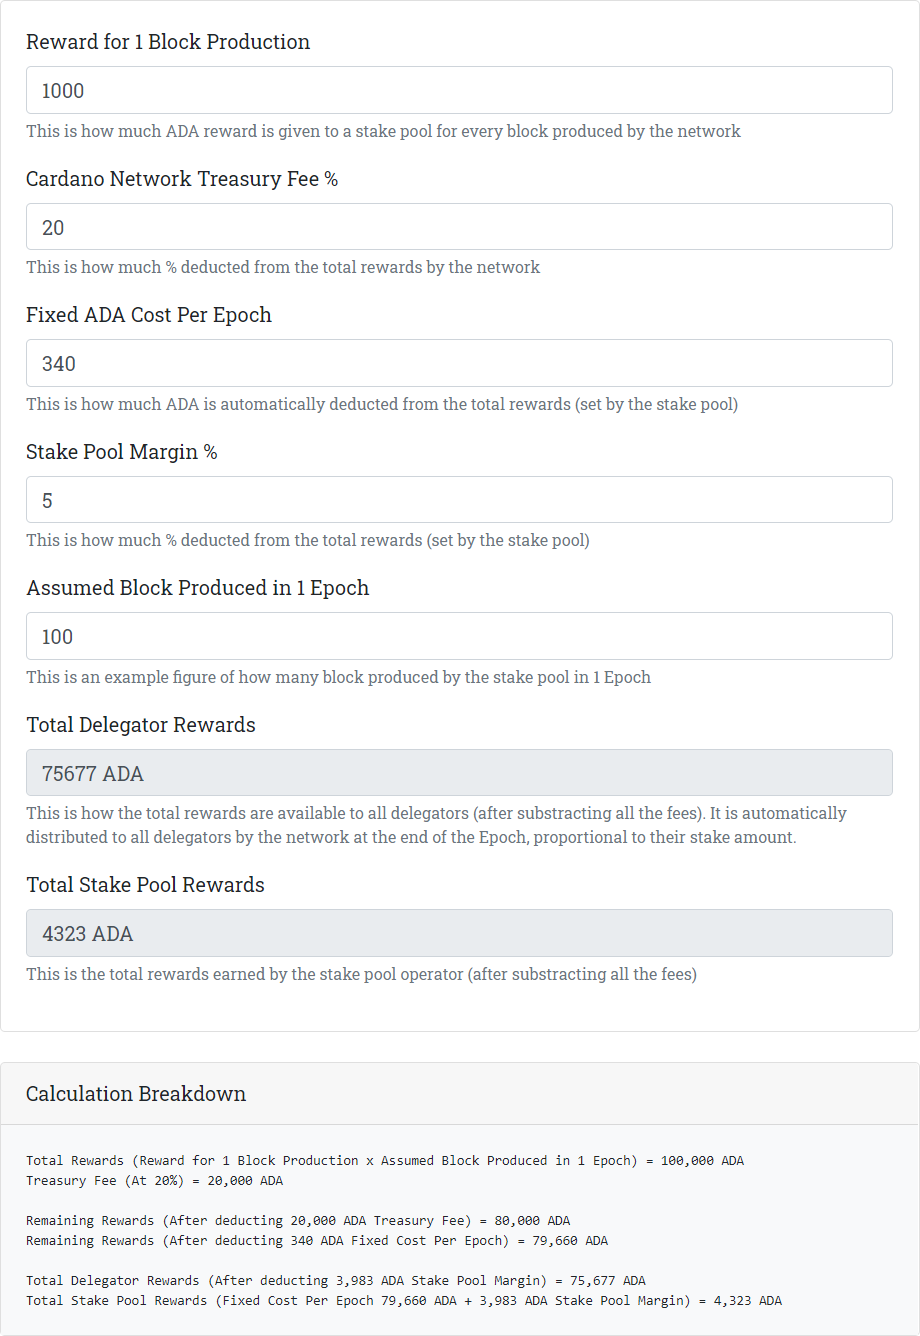Click the Treasury Fee (At 20%) breakdown line
The height and width of the screenshot is (1336, 920).
click(155, 1181)
